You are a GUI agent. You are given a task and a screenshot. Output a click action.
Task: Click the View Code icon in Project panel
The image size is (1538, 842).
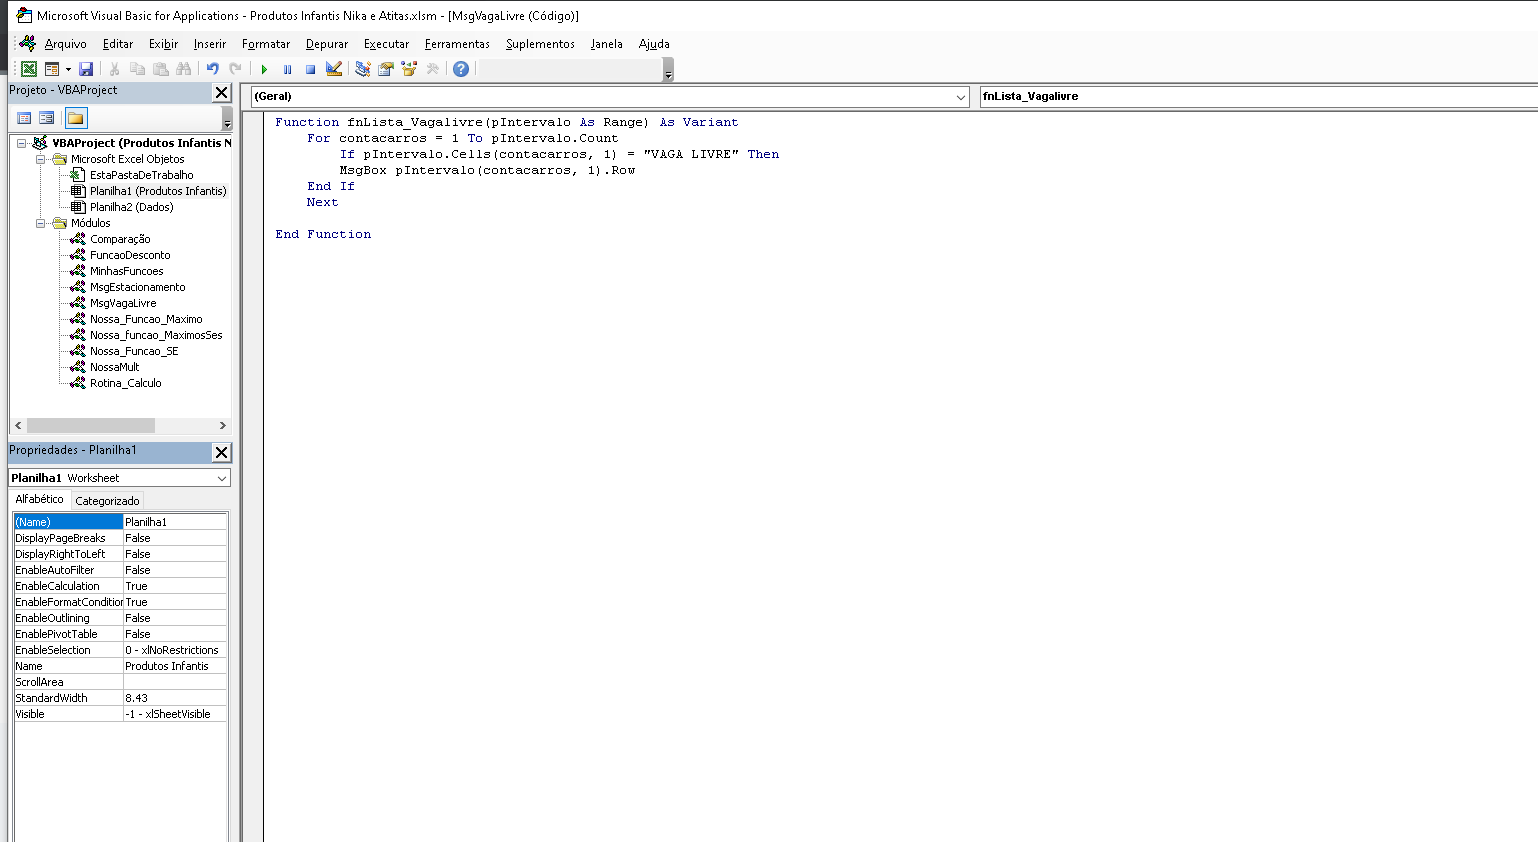coord(24,118)
